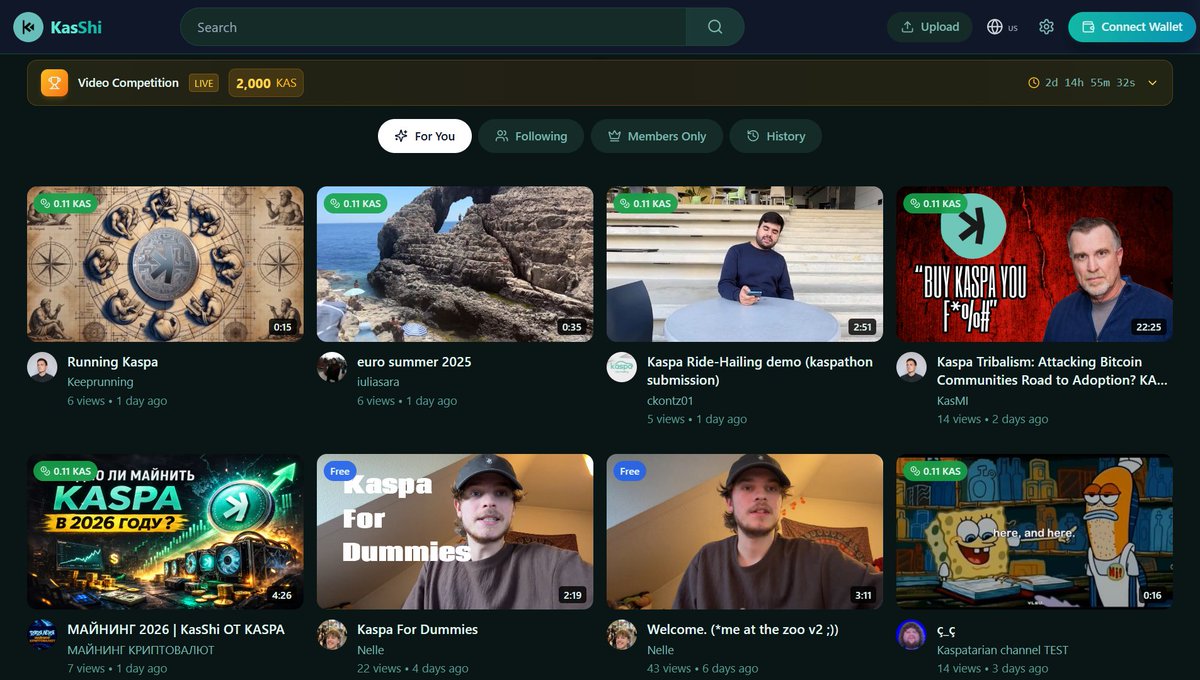
Task: Open Kaspa Ride-Hailing demo title
Action: [760, 371]
